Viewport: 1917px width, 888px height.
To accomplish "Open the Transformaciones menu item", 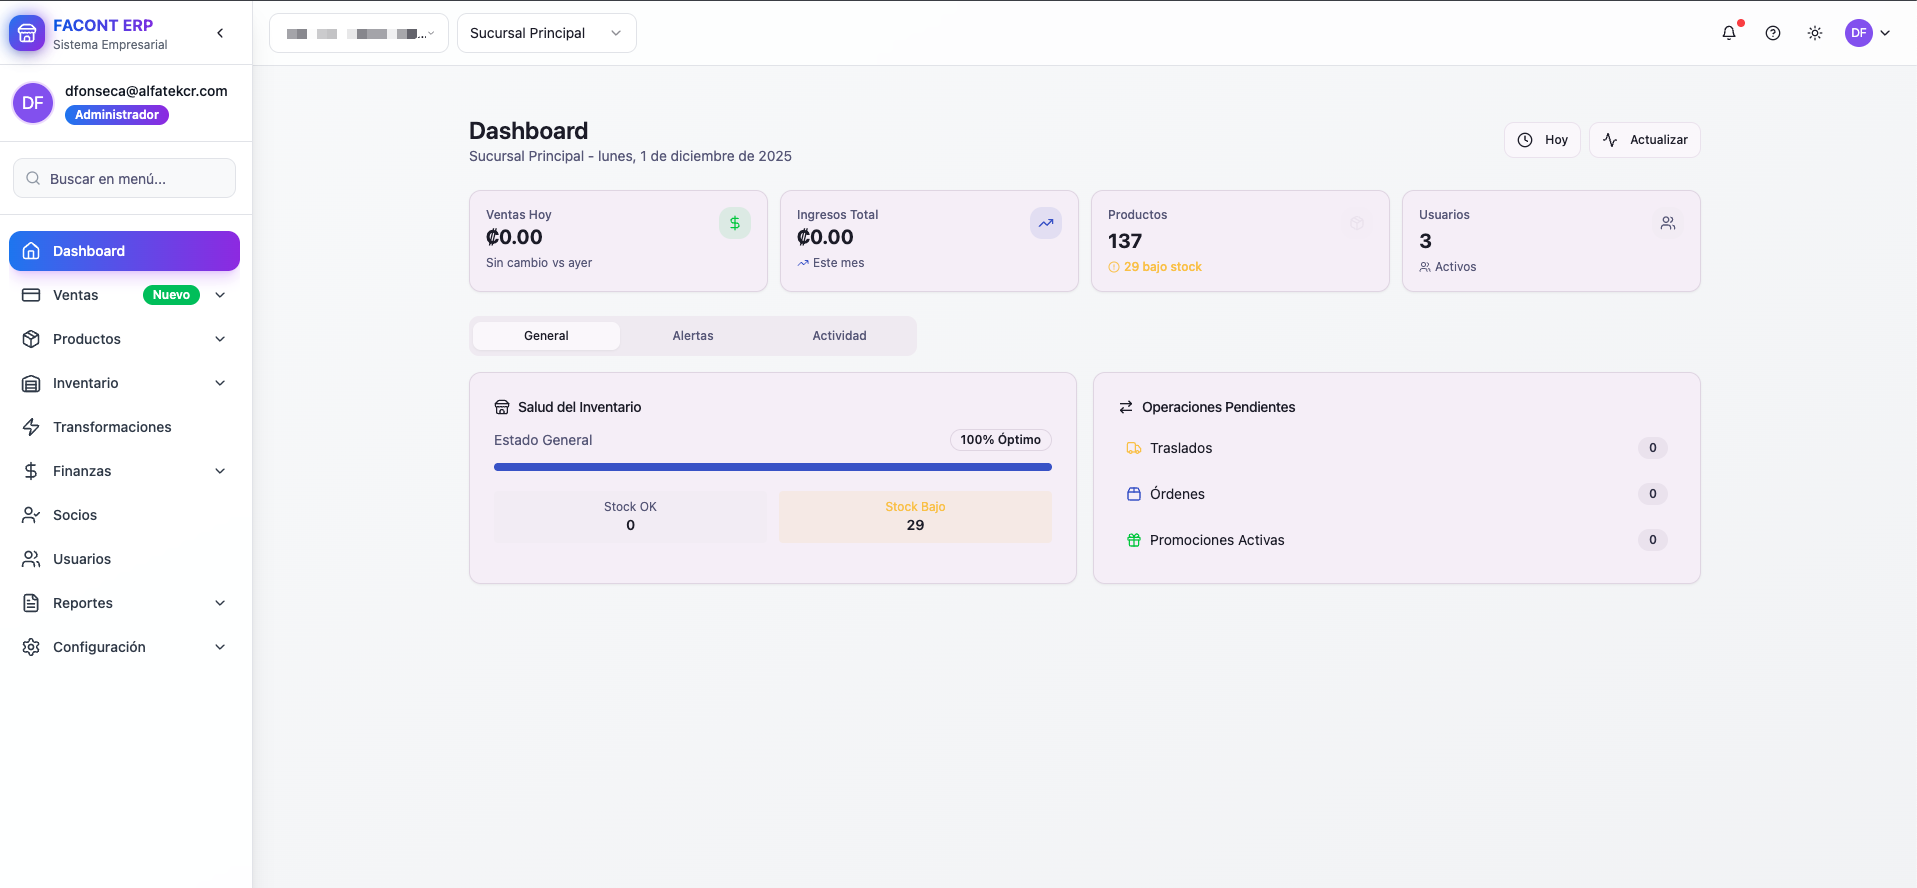I will [x=112, y=427].
